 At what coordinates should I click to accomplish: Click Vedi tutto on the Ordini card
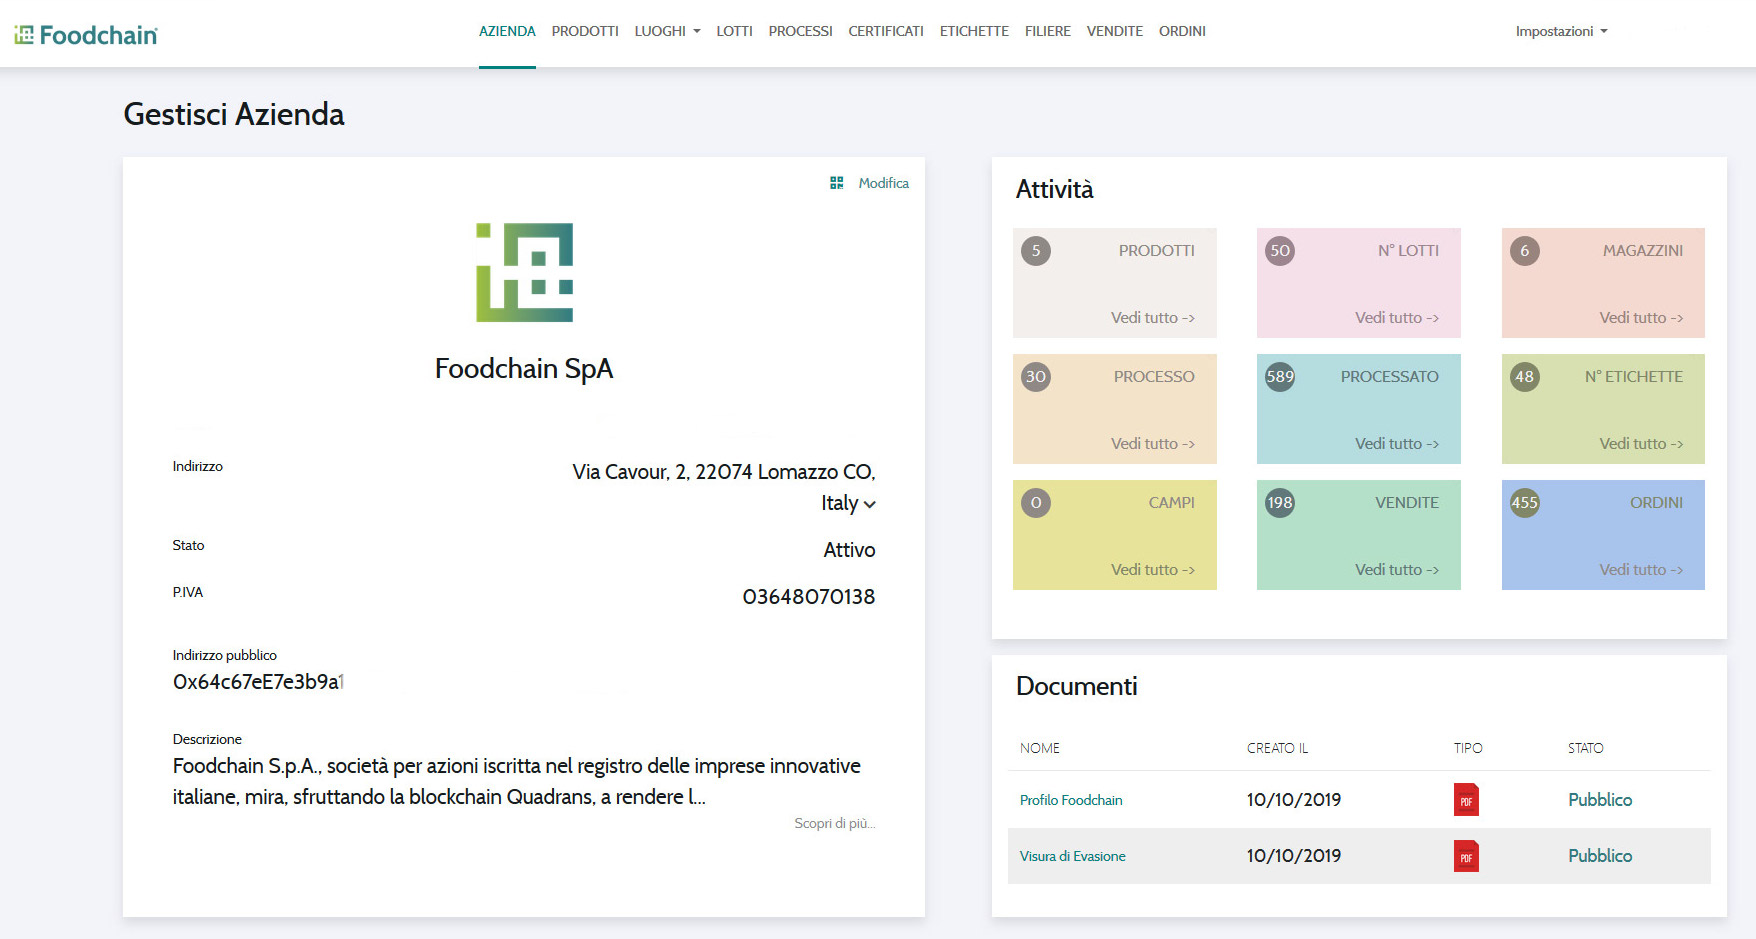point(1641,570)
